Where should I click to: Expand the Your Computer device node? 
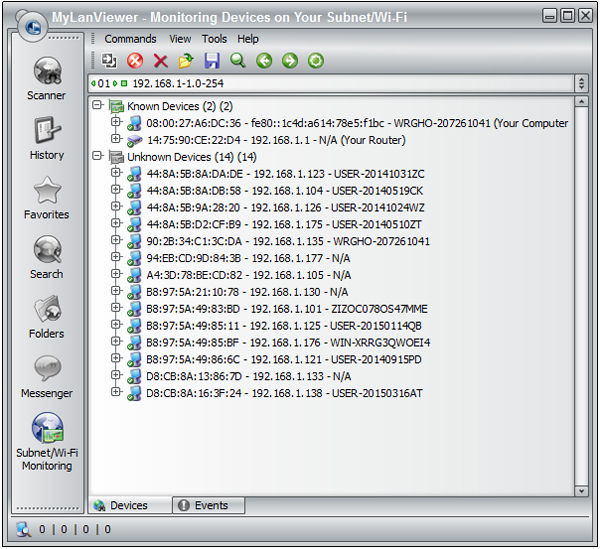point(116,122)
